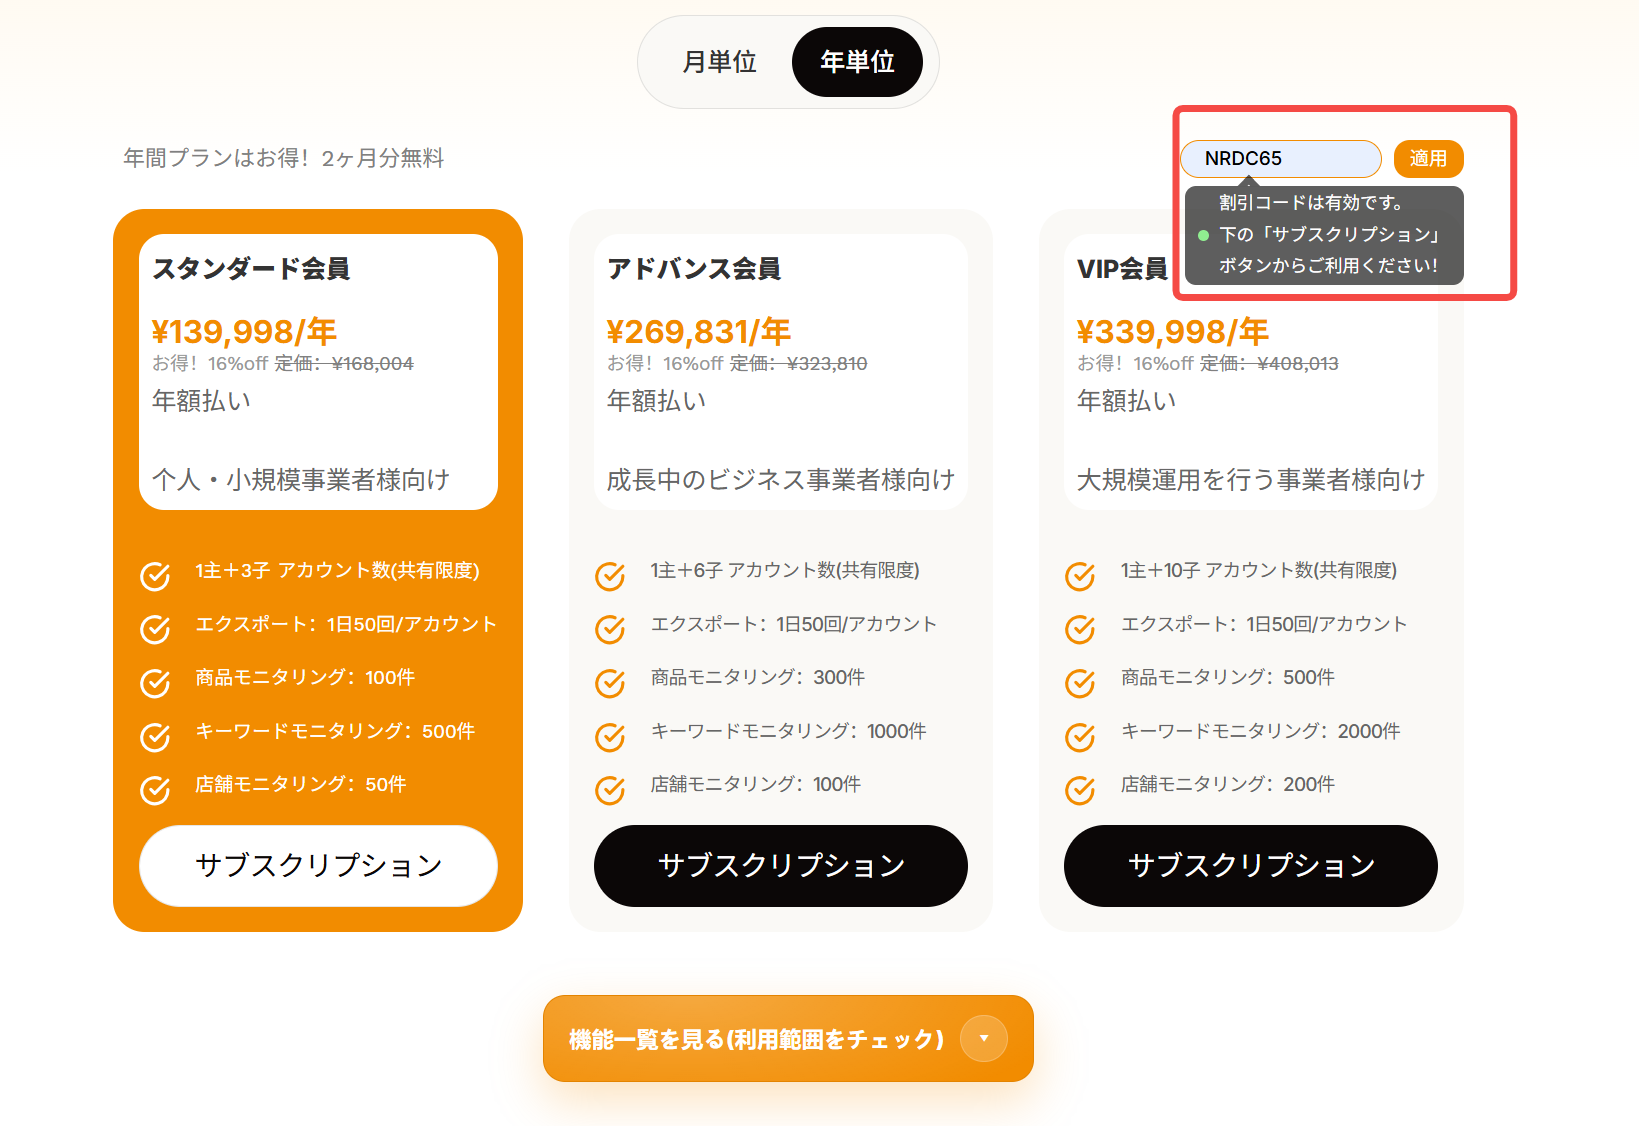The image size is (1639, 1126).
Task: Click the ¥269,831/年 price
Action: click(x=699, y=331)
